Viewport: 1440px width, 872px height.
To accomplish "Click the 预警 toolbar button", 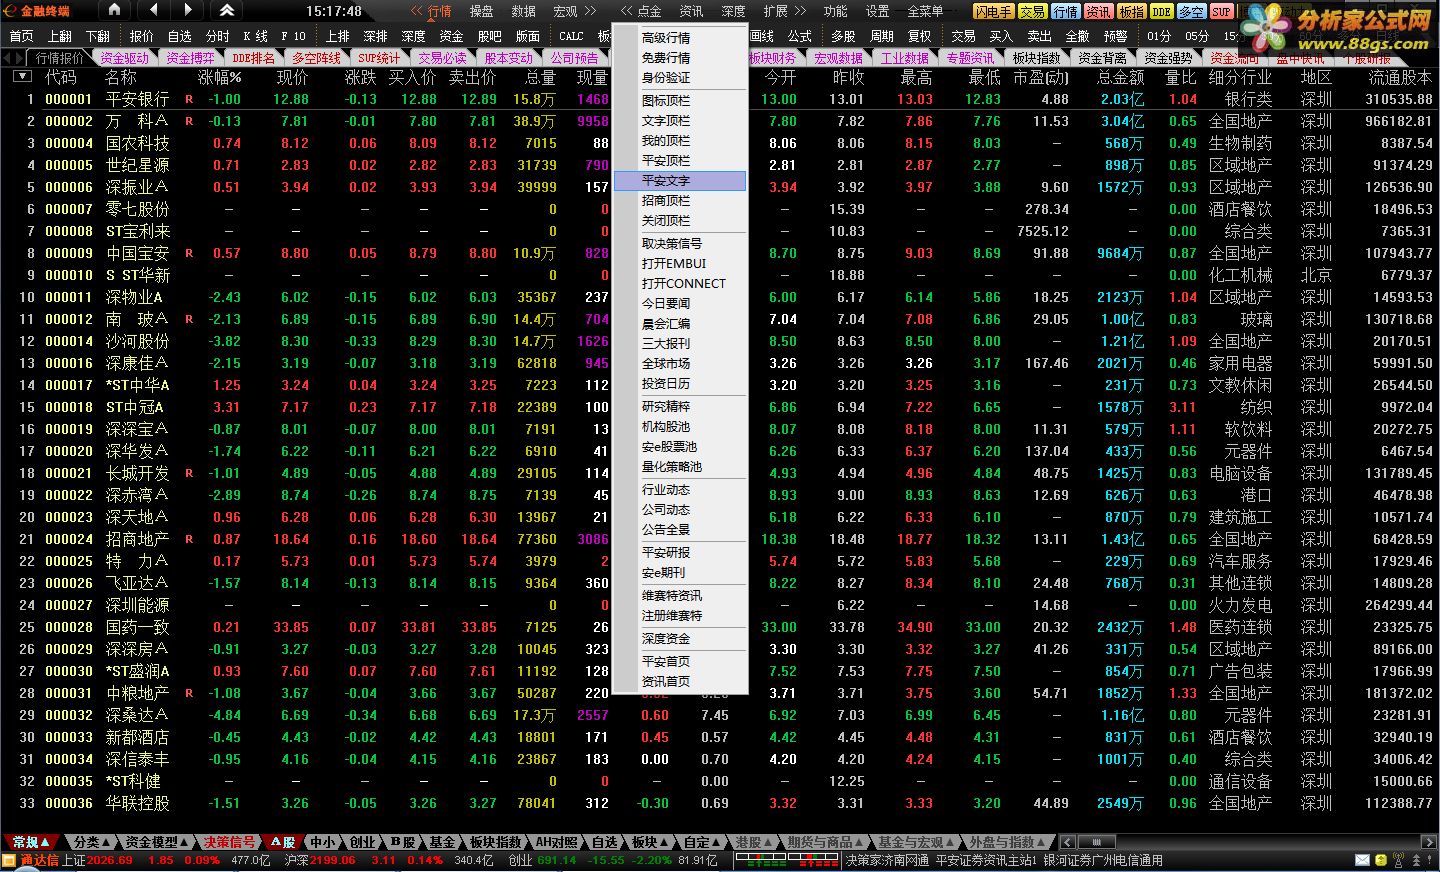I will coord(1115,36).
